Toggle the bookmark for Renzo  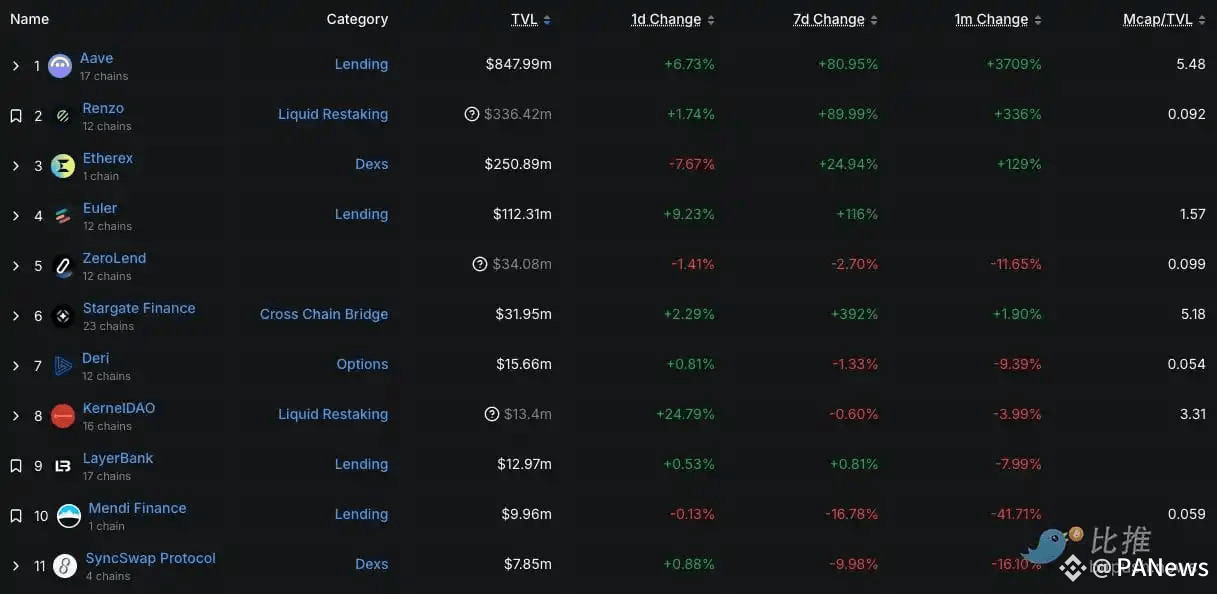click(16, 116)
